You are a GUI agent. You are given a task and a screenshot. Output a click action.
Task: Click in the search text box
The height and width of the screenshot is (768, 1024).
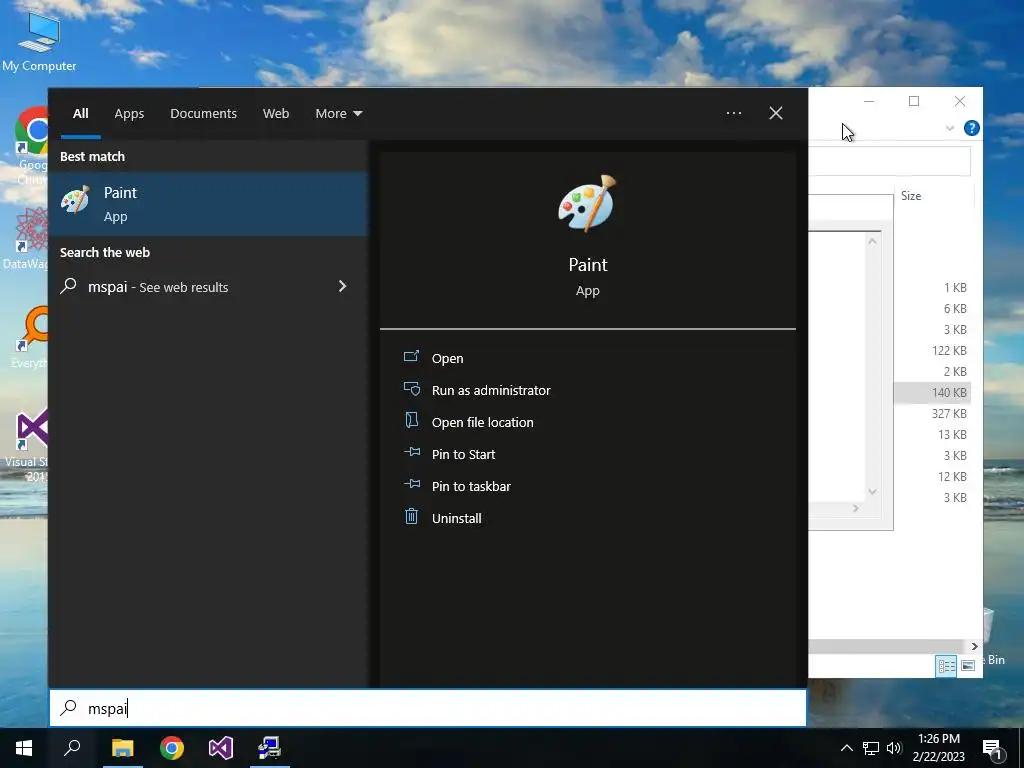(x=428, y=708)
